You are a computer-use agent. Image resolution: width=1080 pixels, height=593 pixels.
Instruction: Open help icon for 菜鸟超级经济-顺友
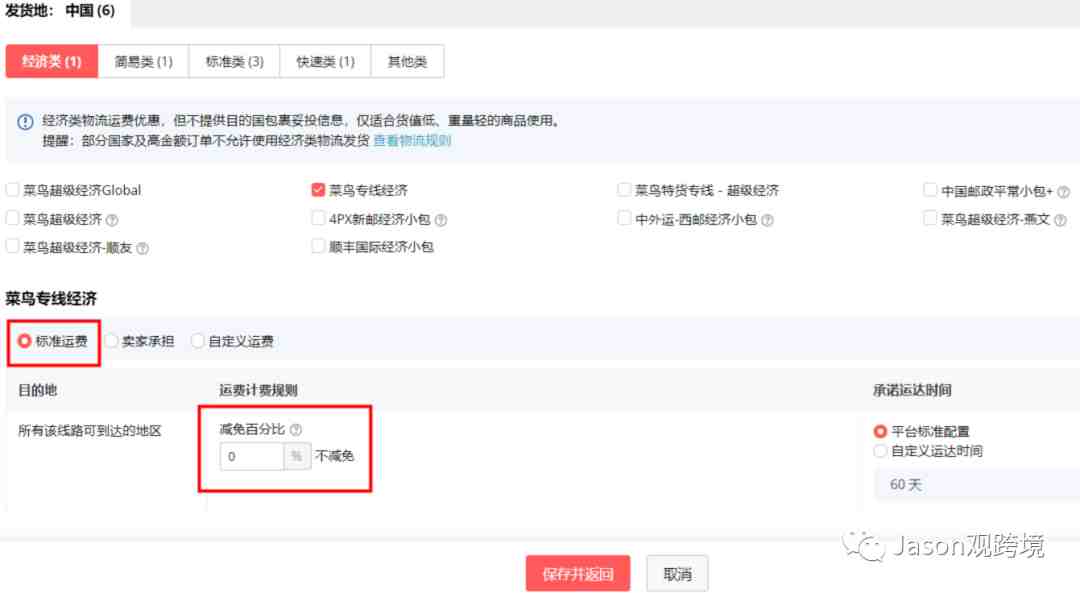point(143,249)
